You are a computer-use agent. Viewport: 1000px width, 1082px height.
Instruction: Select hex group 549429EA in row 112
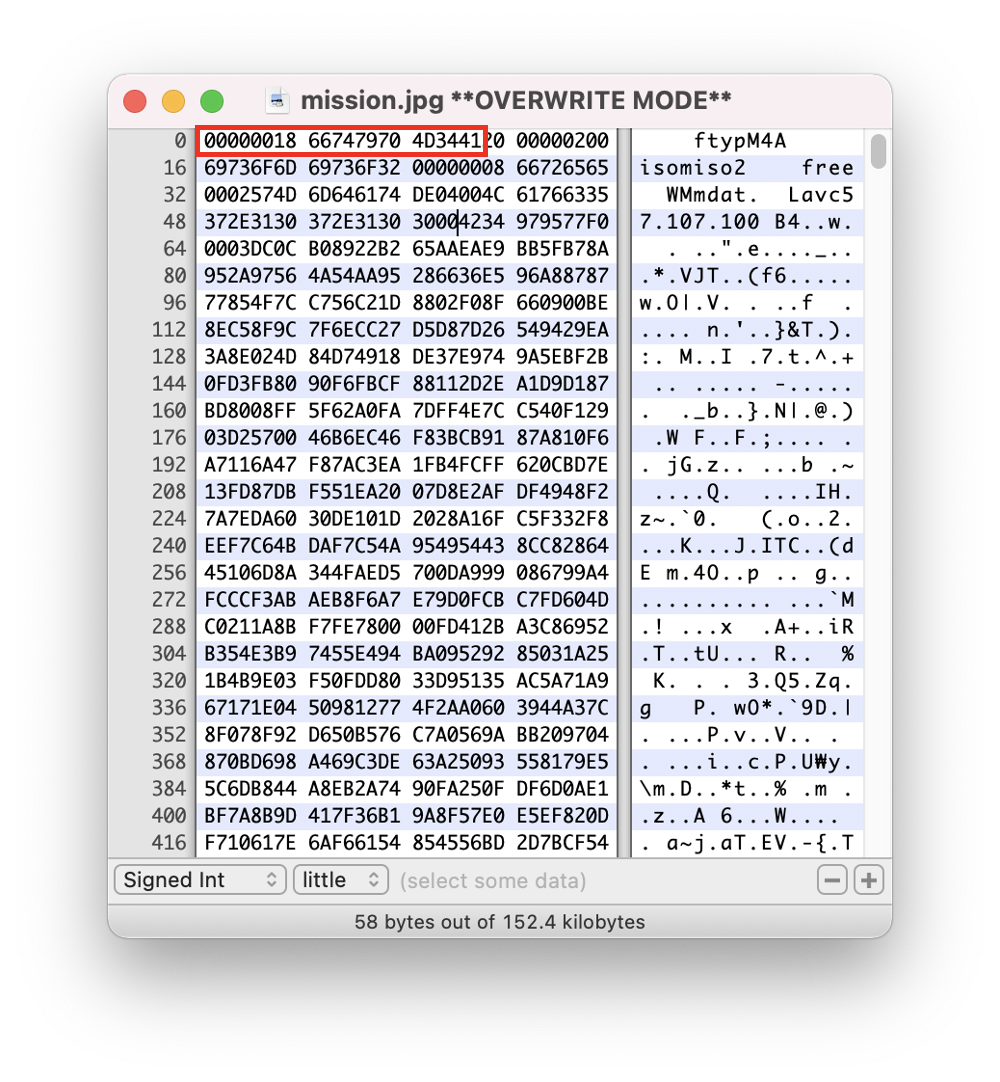coord(562,329)
